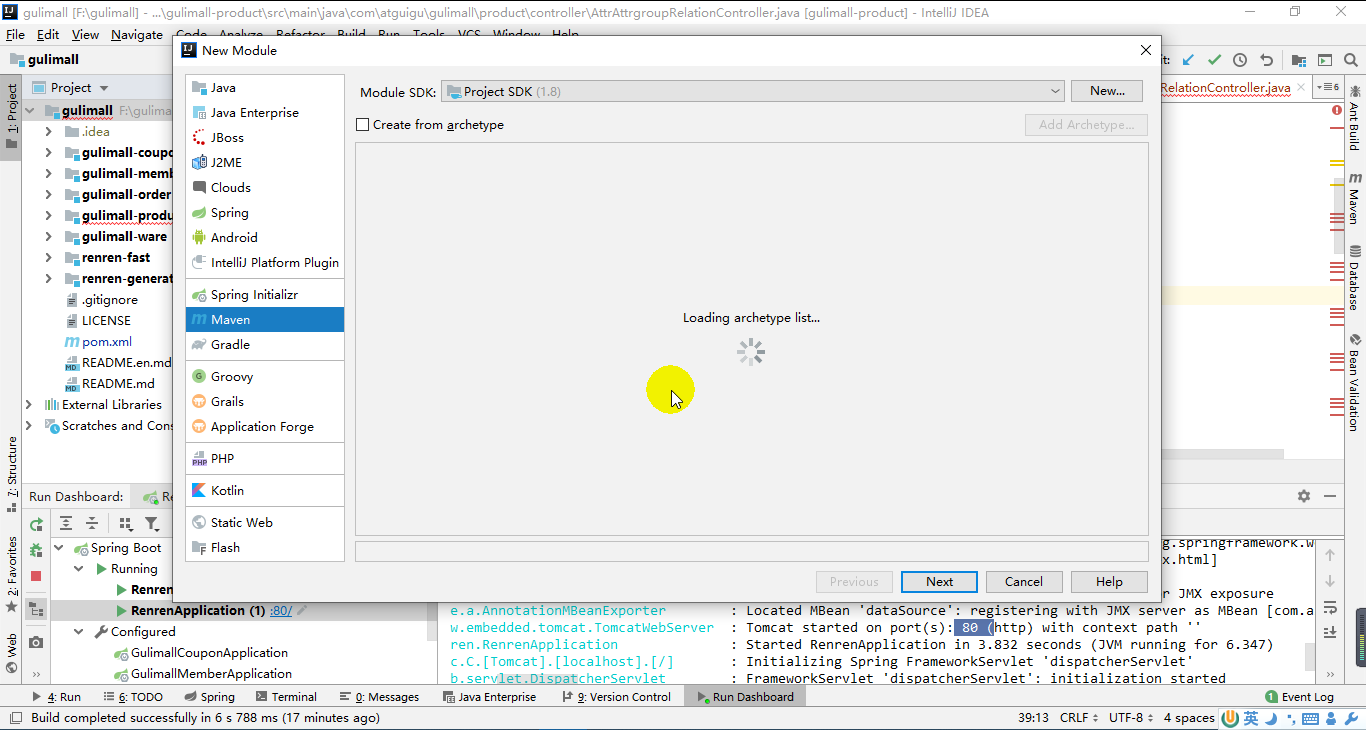
Task: Open the Project view dropdown
Action: coord(70,88)
